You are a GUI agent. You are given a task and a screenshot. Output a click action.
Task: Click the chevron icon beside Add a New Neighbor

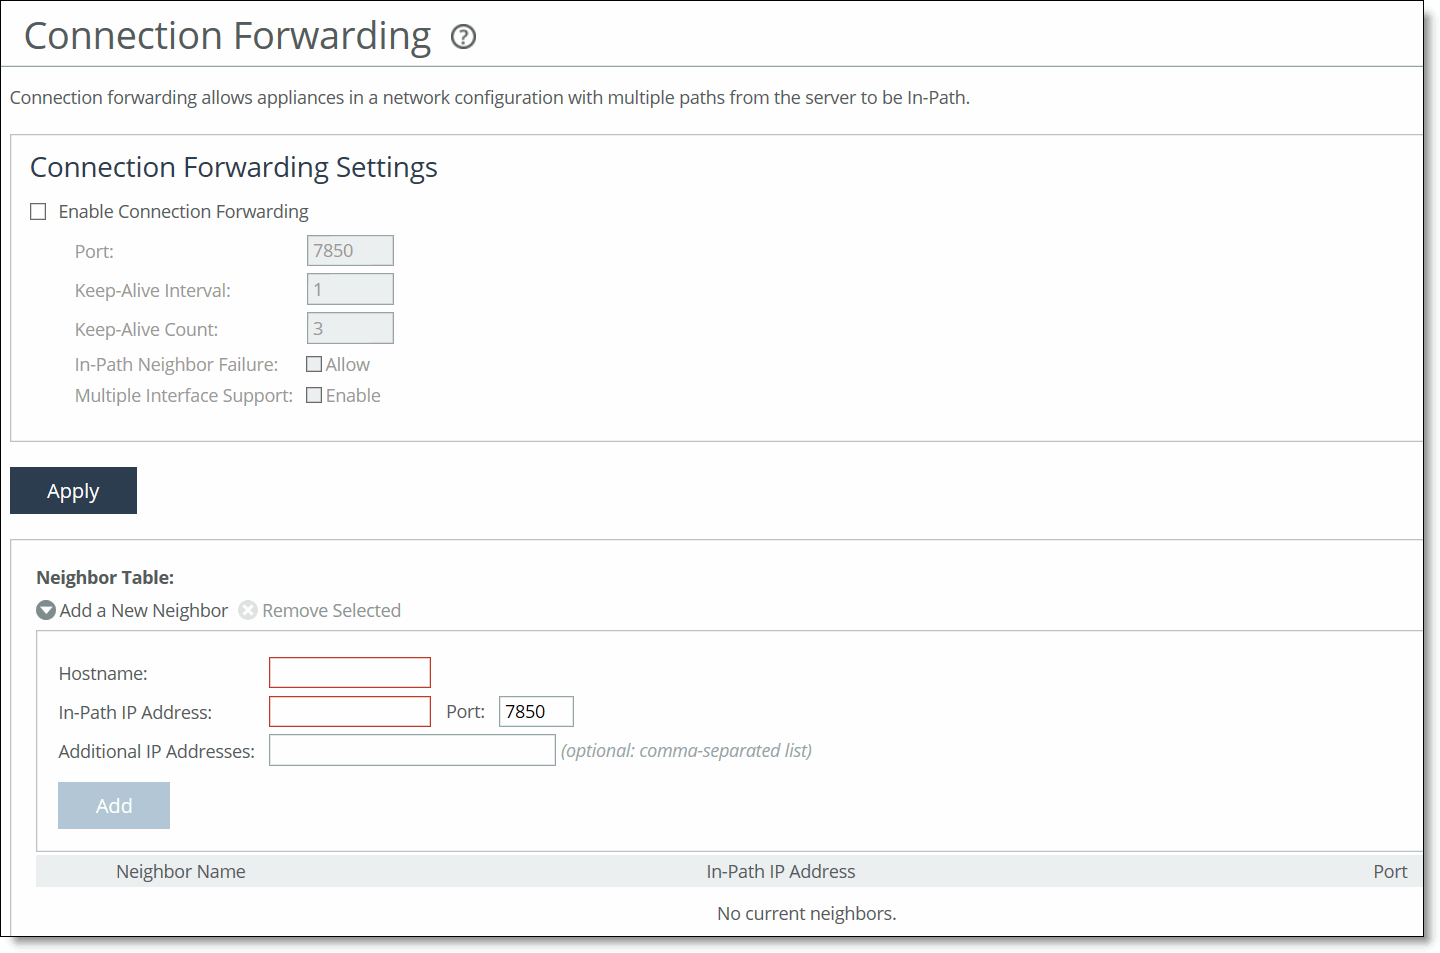point(45,610)
